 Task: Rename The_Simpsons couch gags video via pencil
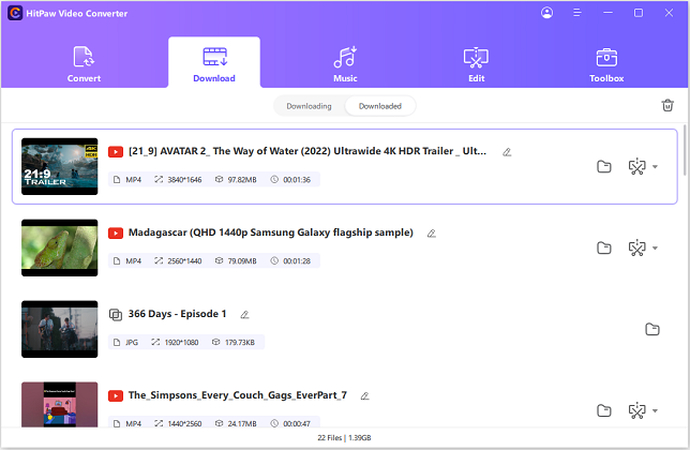(365, 396)
